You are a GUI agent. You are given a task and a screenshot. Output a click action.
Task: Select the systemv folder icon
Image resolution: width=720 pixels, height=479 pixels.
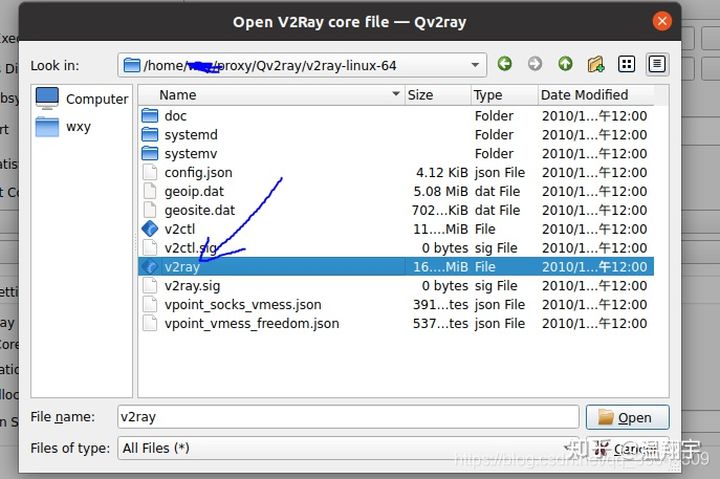(x=150, y=153)
